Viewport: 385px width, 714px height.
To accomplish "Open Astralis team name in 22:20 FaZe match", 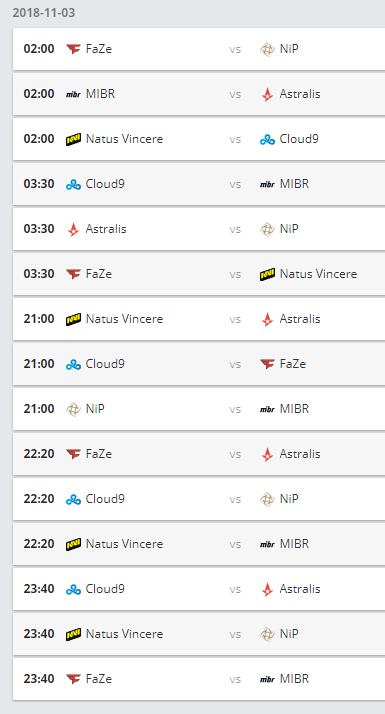I will coord(300,454).
